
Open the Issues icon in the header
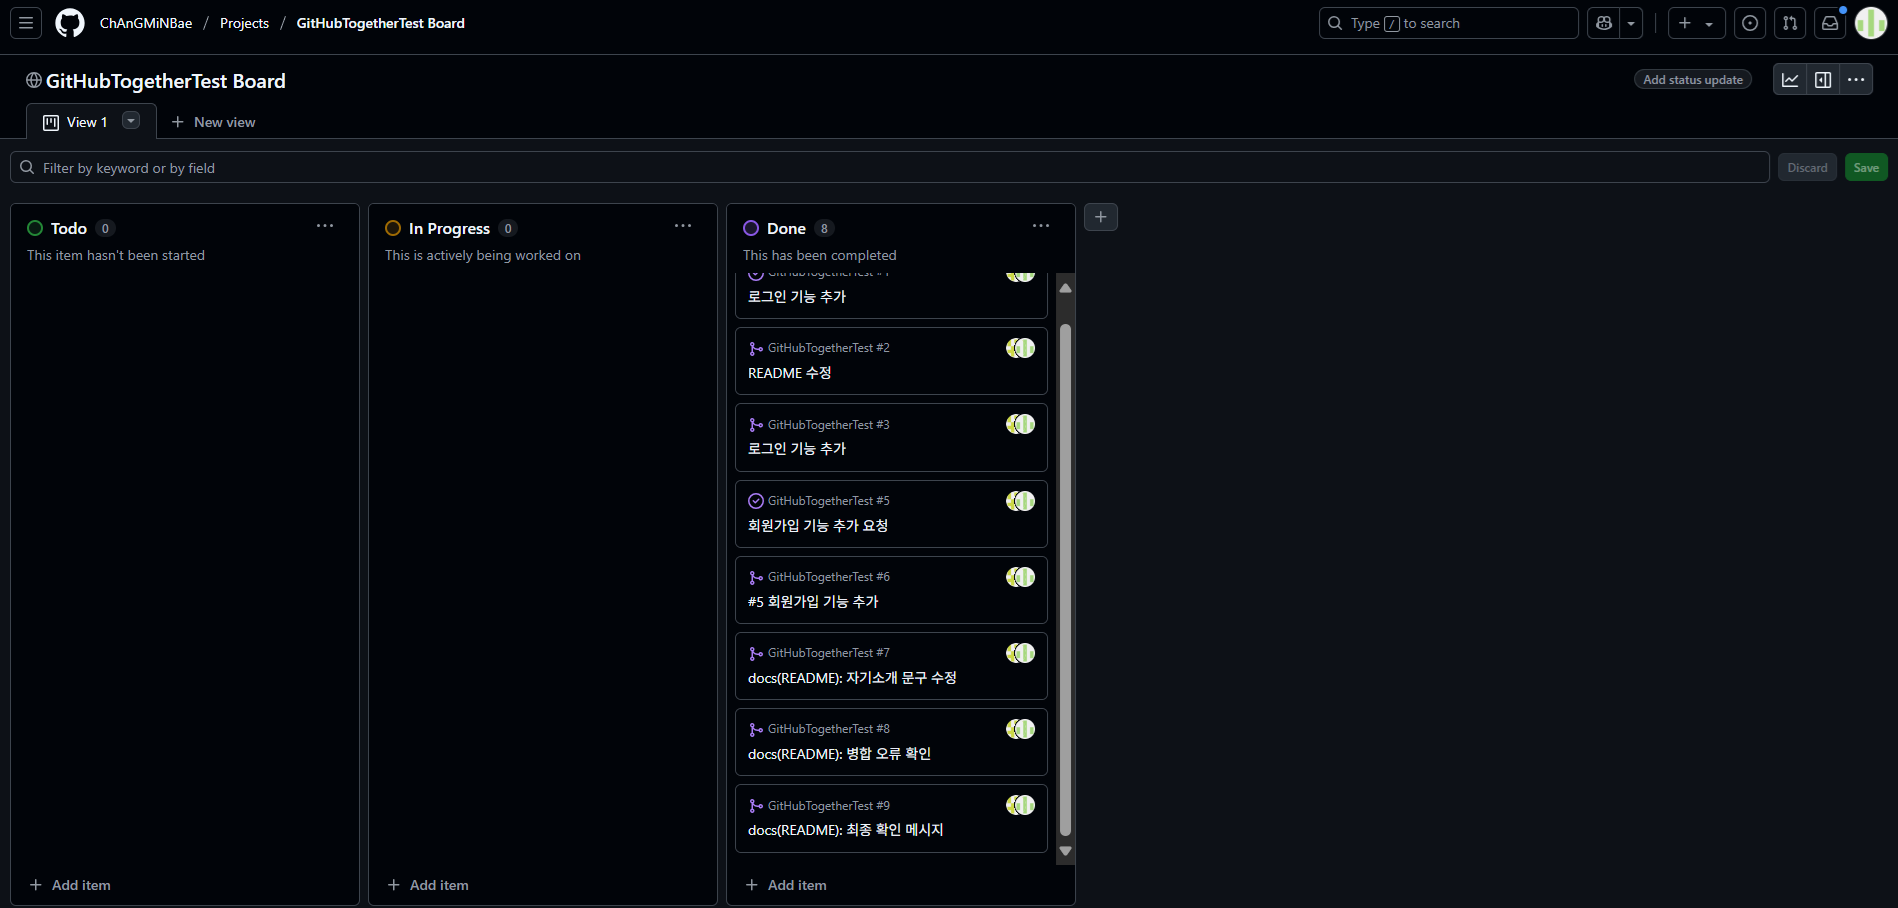[x=1750, y=23]
